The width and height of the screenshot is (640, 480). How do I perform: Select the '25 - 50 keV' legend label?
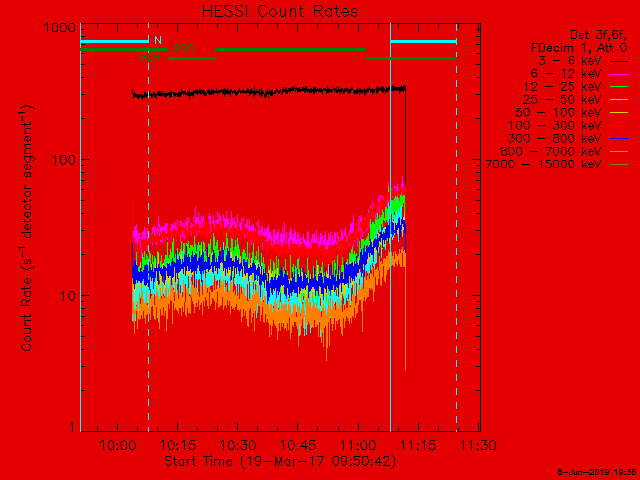[x=562, y=100]
